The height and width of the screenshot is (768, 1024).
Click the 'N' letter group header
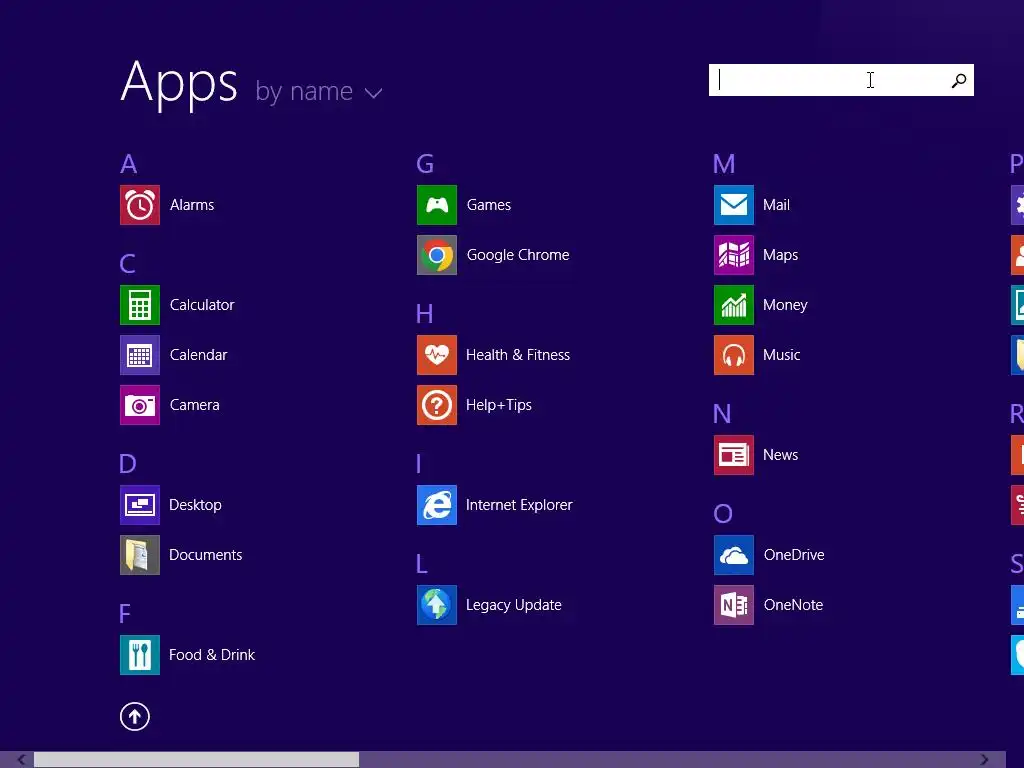point(722,414)
